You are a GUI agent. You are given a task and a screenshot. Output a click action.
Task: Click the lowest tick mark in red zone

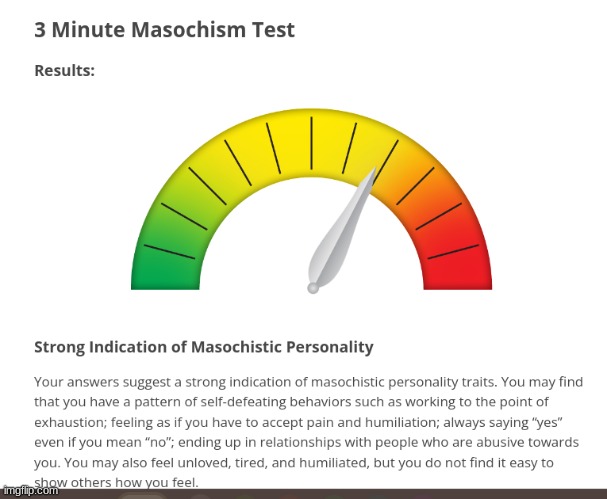point(453,252)
